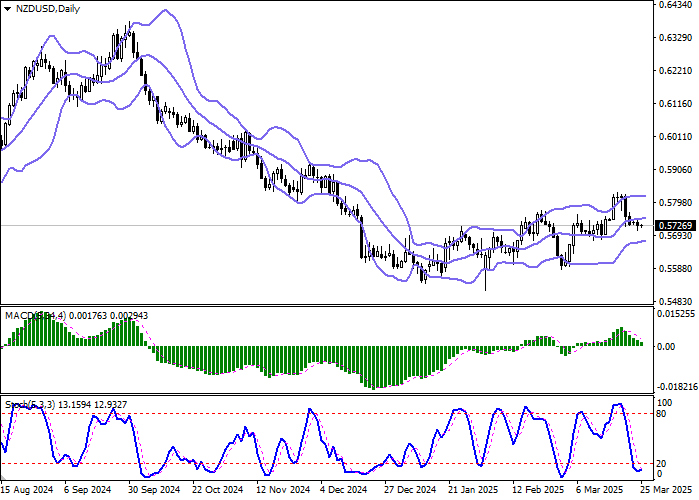Screen dimensions: 699x500
Task: Click the 15 Aug 2024 date label
Action: pos(27,491)
